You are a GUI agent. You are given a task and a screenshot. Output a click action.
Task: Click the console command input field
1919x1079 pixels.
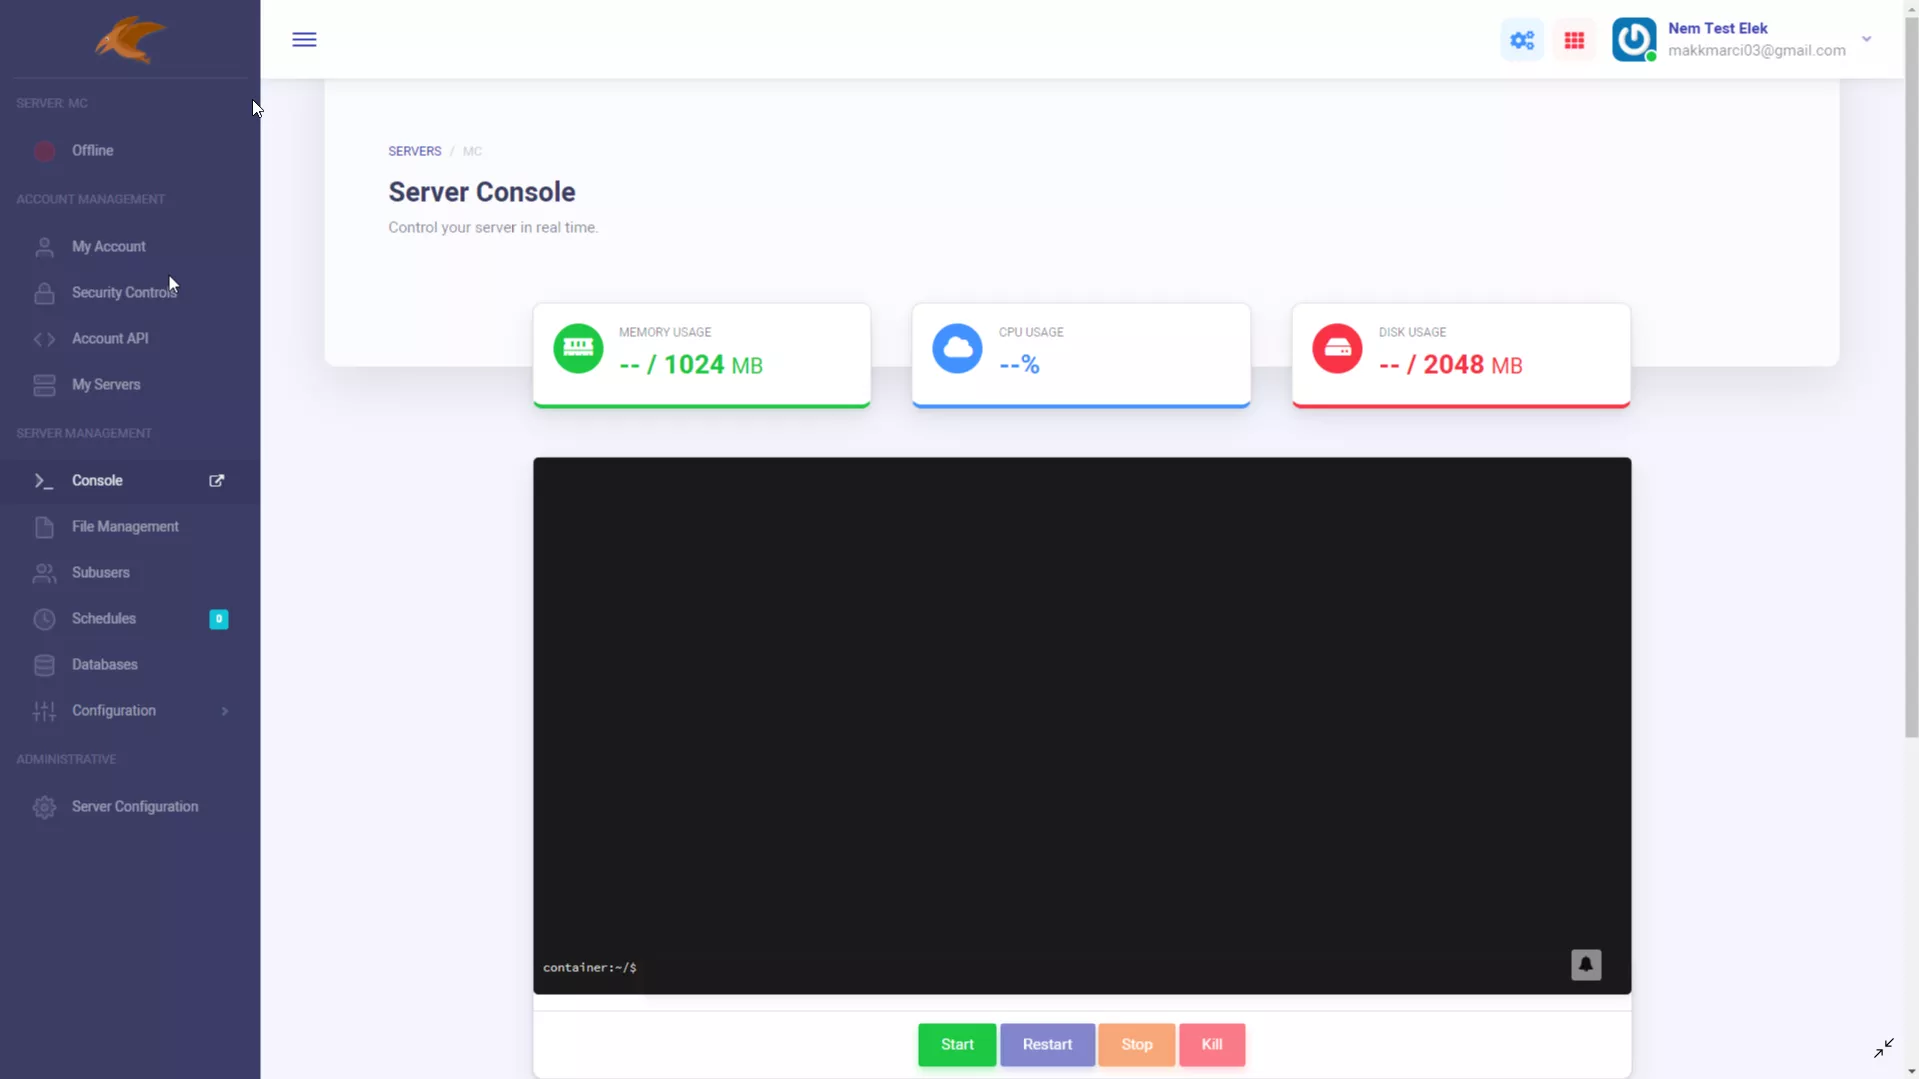1090,968
